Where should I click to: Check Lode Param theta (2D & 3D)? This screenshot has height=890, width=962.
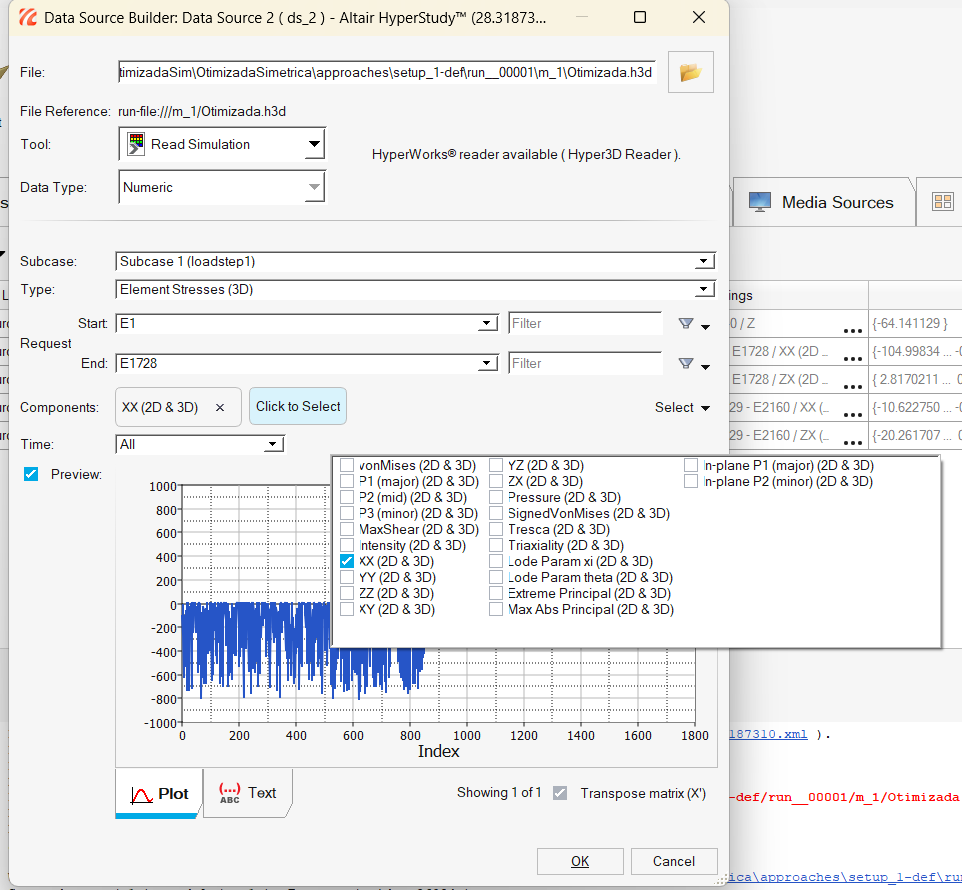click(x=496, y=577)
